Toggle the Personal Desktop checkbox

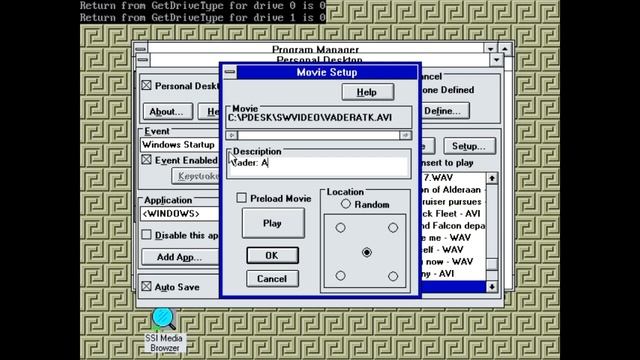click(x=147, y=85)
